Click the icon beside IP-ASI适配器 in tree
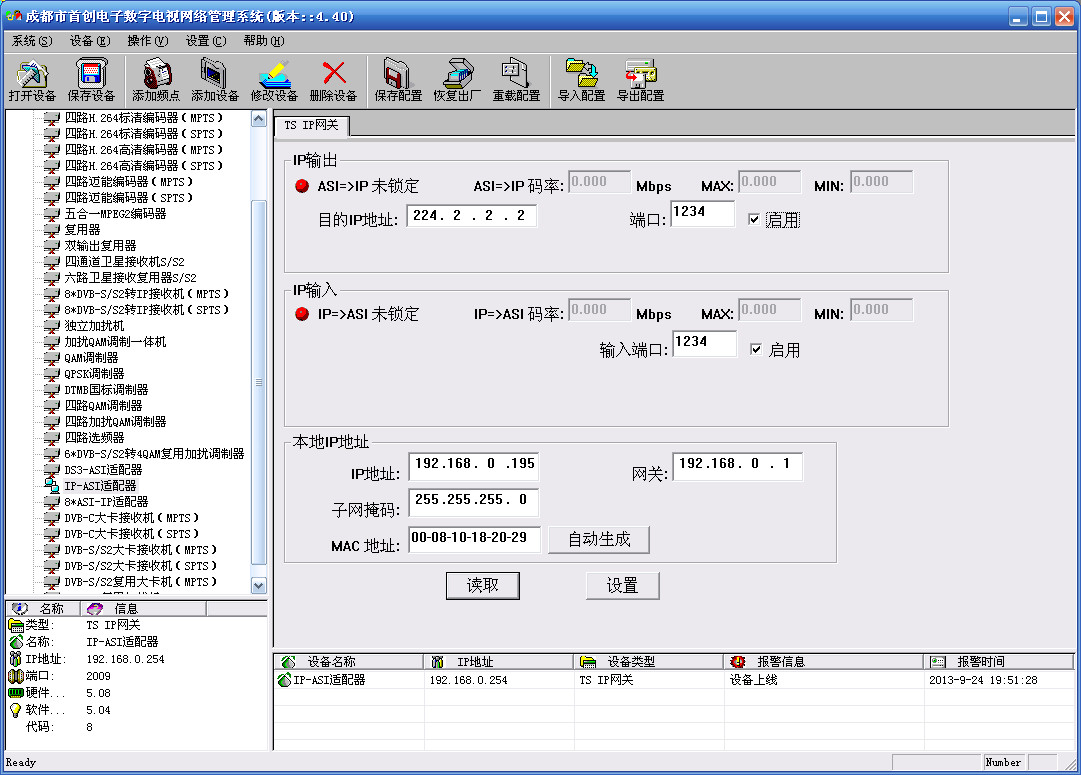 point(52,485)
